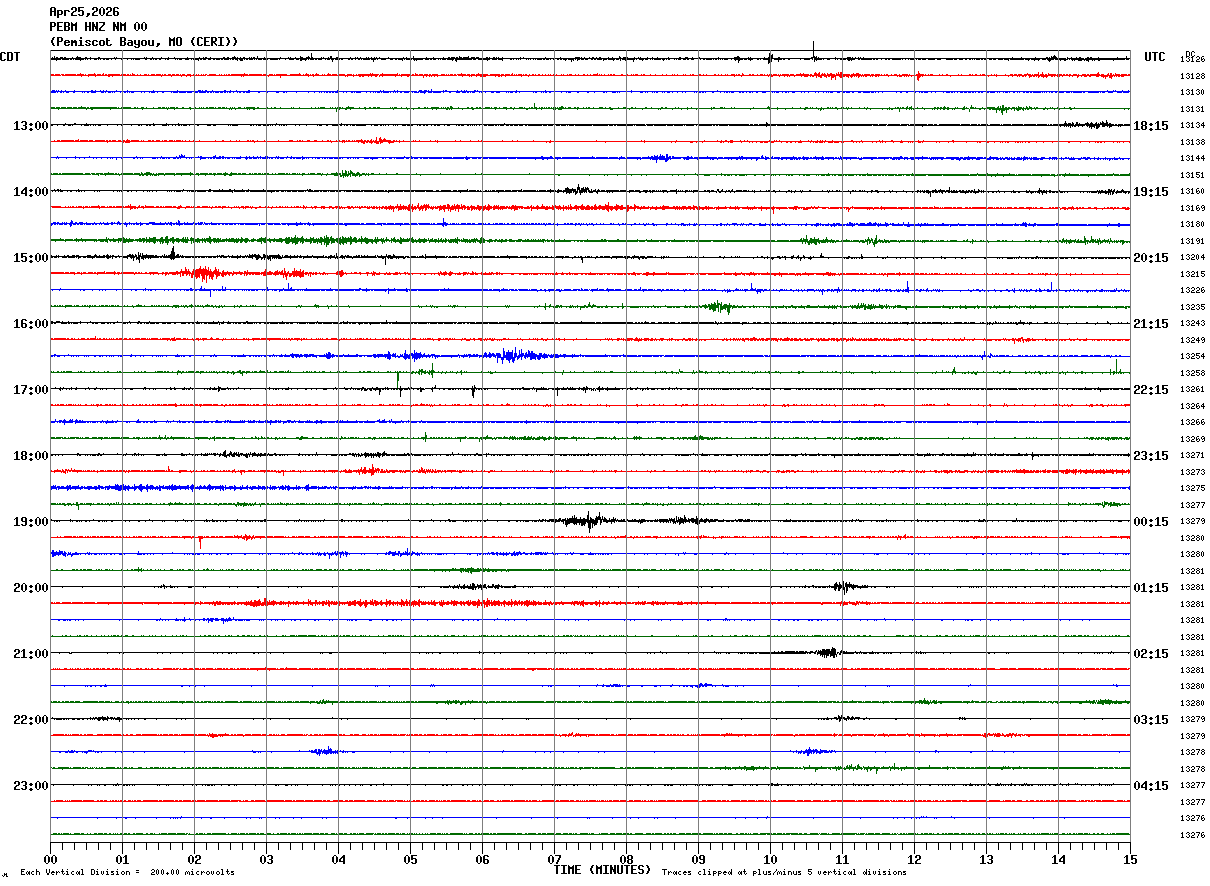Viewport: 1210px width, 886px height.
Task: Click the DC offset value "13130"
Action: tap(1192, 93)
